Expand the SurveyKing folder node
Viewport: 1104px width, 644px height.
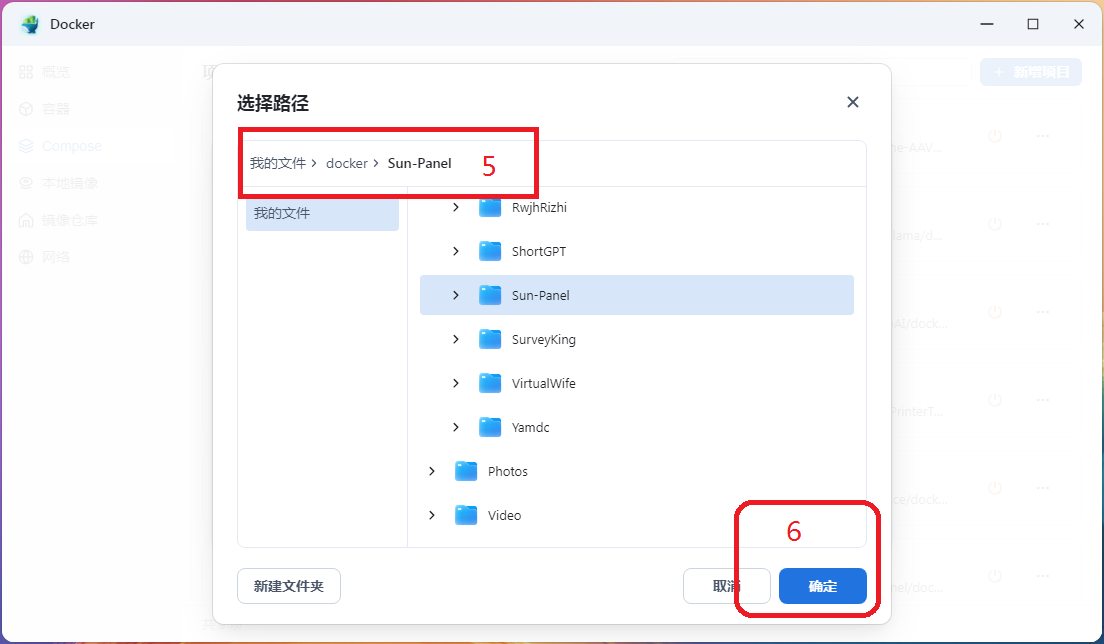pyautogui.click(x=456, y=339)
